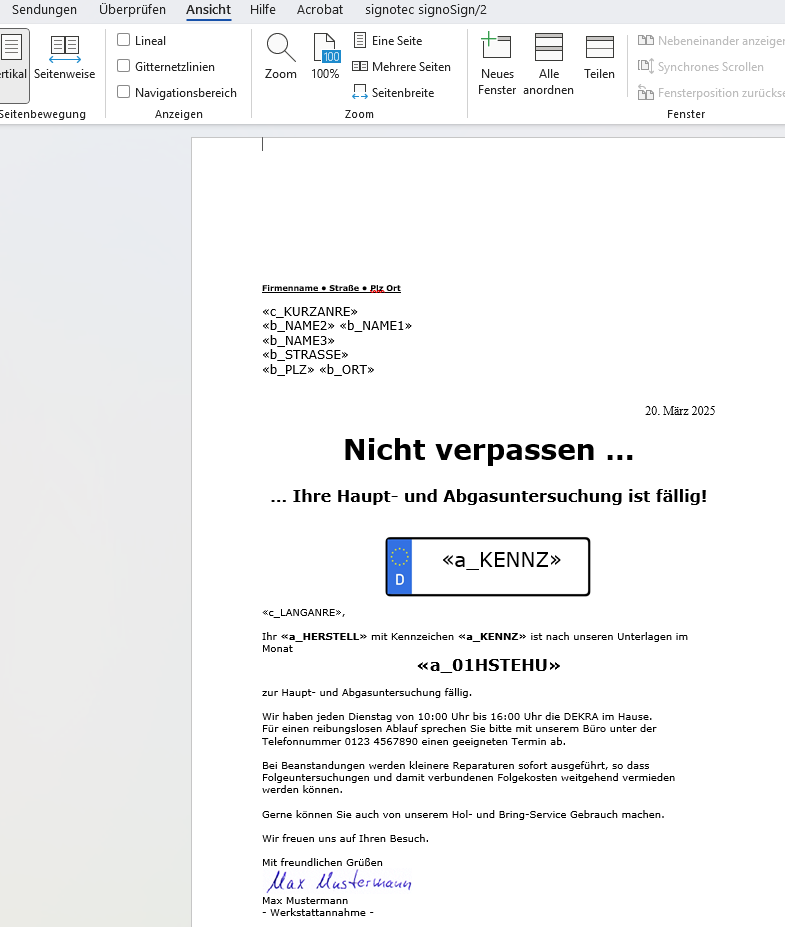Click the Firmenname • Straße • Plz Ort line

point(331,288)
